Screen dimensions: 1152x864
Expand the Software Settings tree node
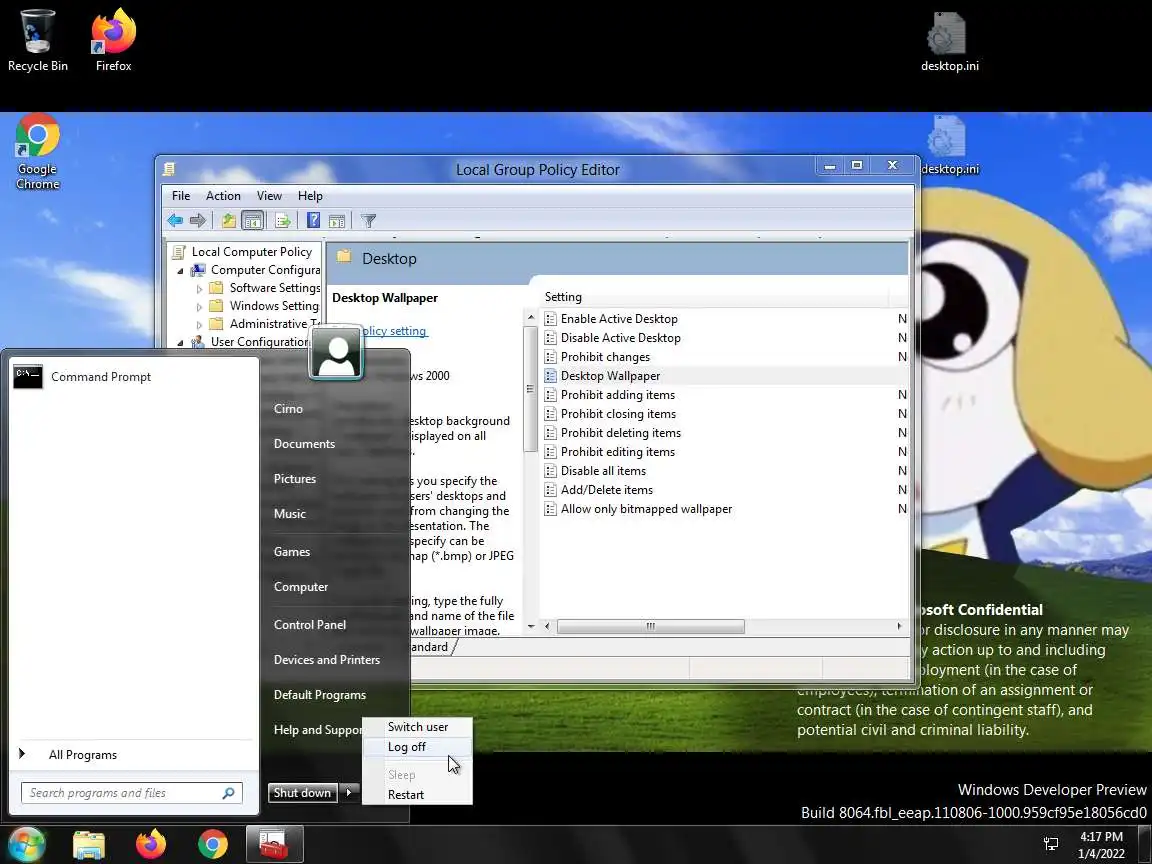coord(199,289)
